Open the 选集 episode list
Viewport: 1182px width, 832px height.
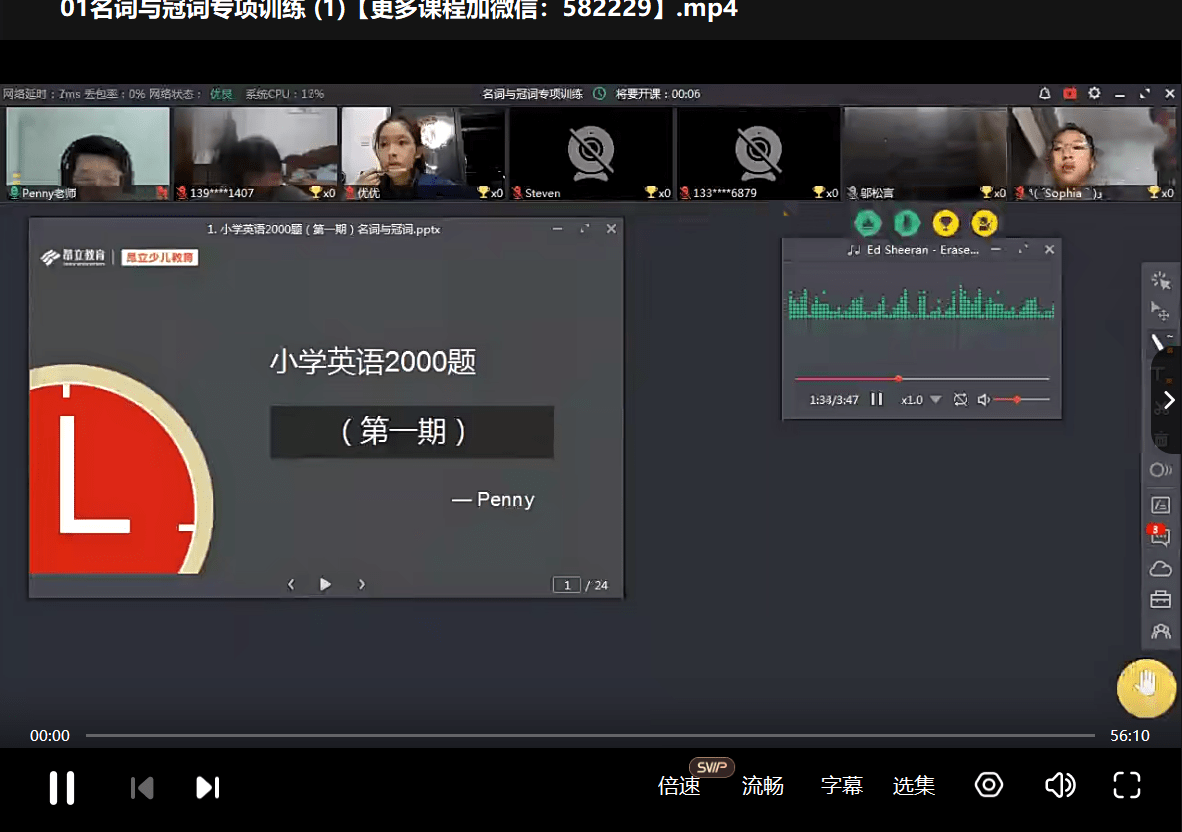click(x=914, y=786)
